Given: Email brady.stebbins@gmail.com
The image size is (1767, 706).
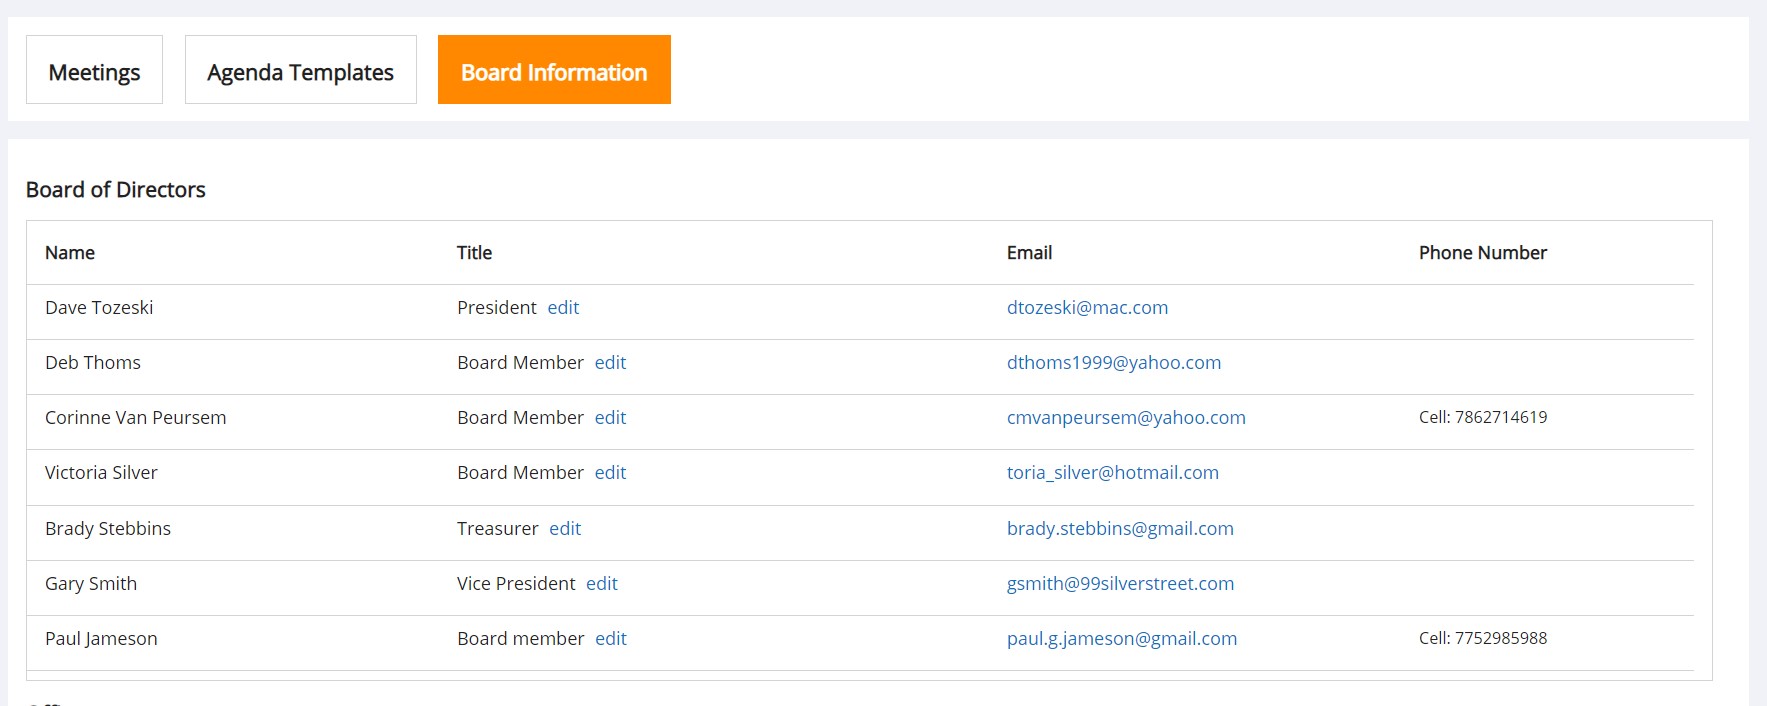Looking at the screenshot, I should [1120, 529].
